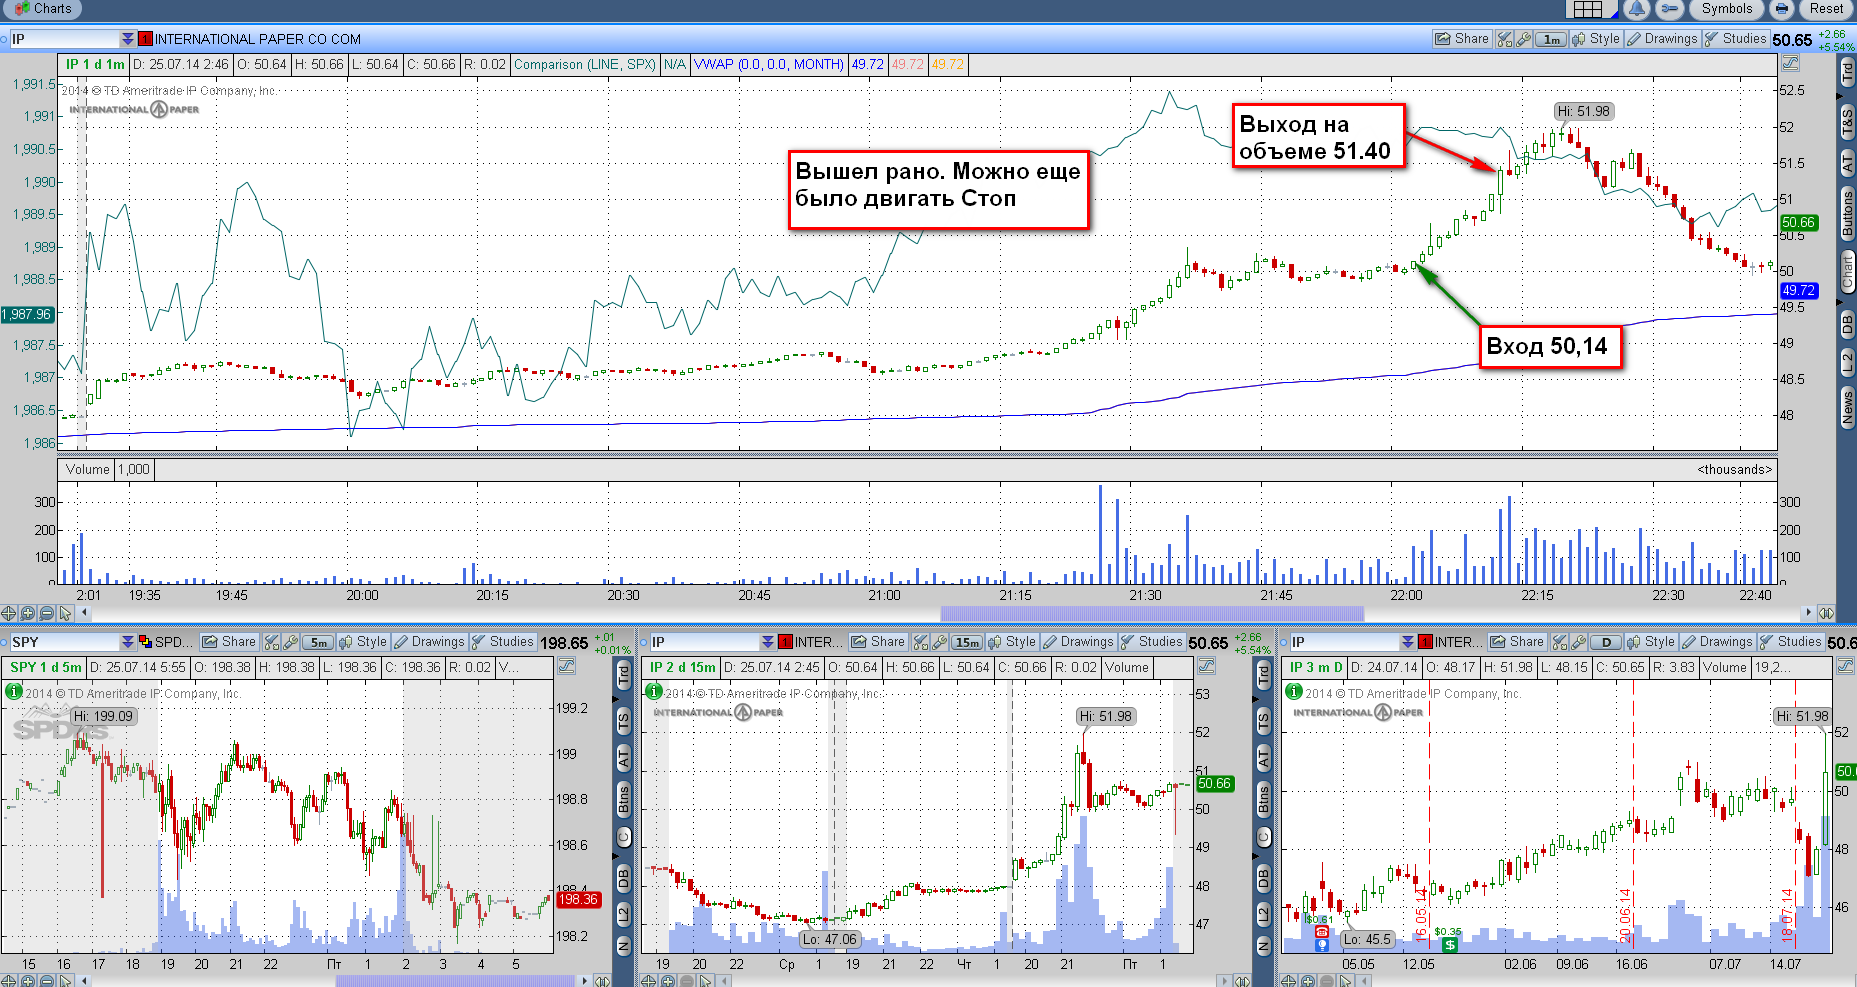This screenshot has height=987, width=1857.
Task: Click the pan crosshair icon under main chart
Action: 9,613
